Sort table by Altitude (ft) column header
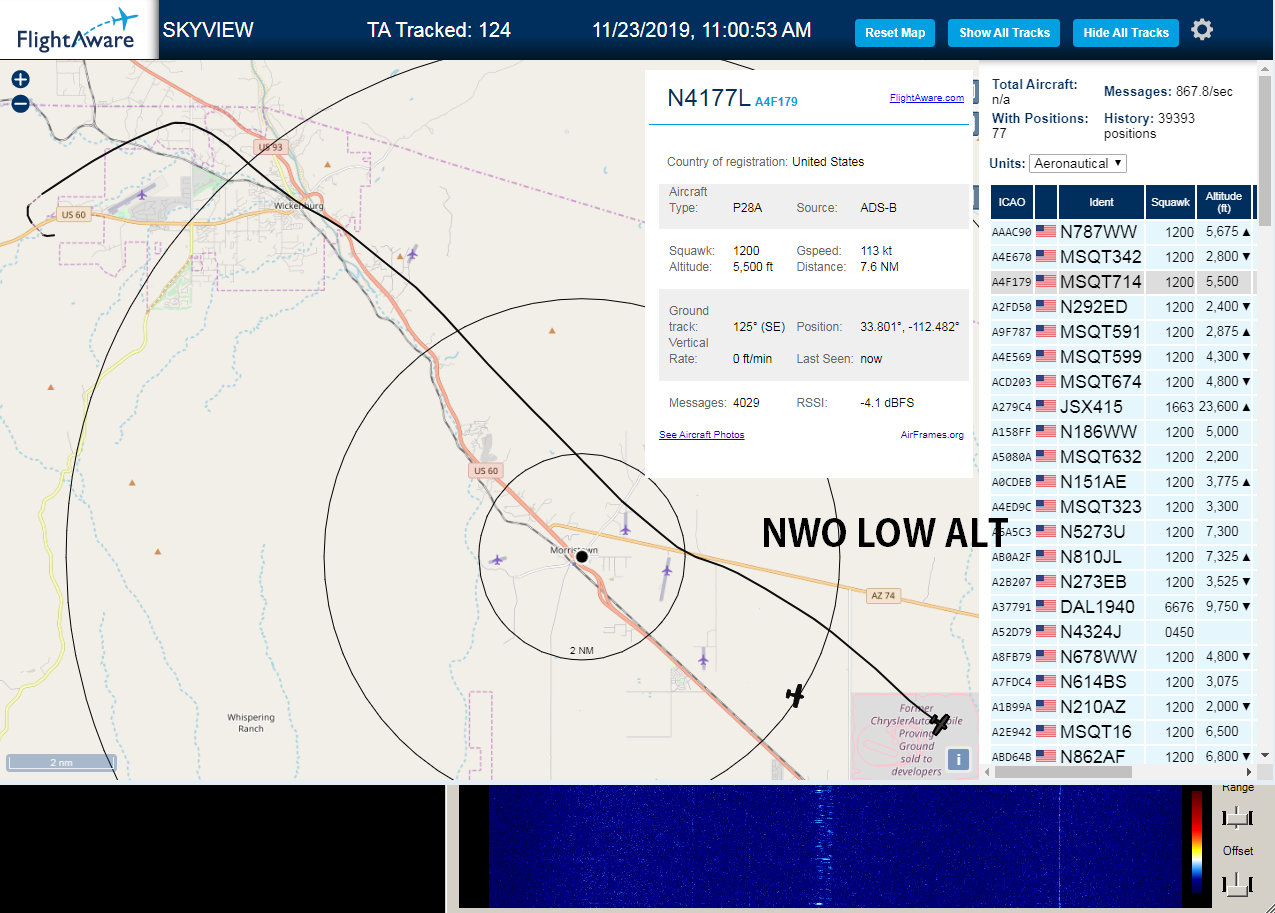 pos(1223,202)
